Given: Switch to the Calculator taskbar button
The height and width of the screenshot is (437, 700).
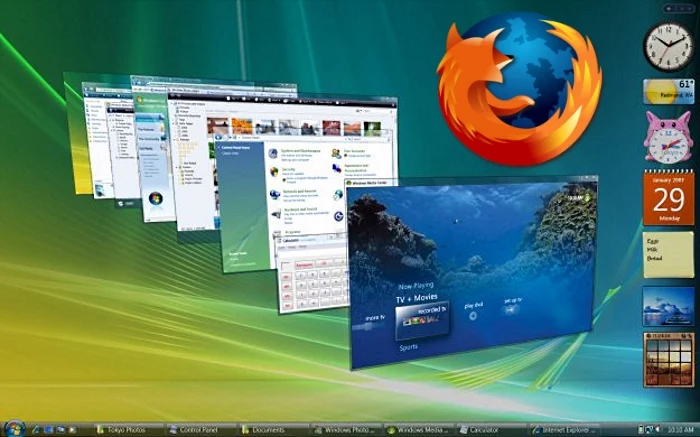Looking at the screenshot, I should click(x=492, y=430).
